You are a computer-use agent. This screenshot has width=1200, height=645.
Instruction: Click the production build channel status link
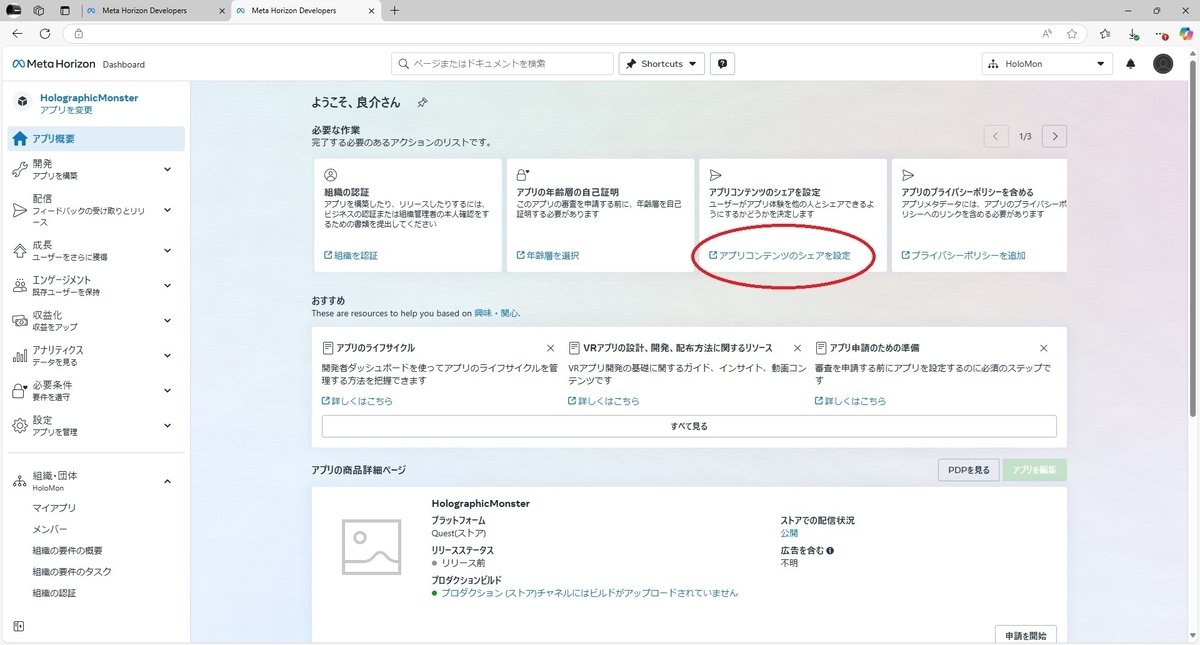pyautogui.click(x=589, y=593)
